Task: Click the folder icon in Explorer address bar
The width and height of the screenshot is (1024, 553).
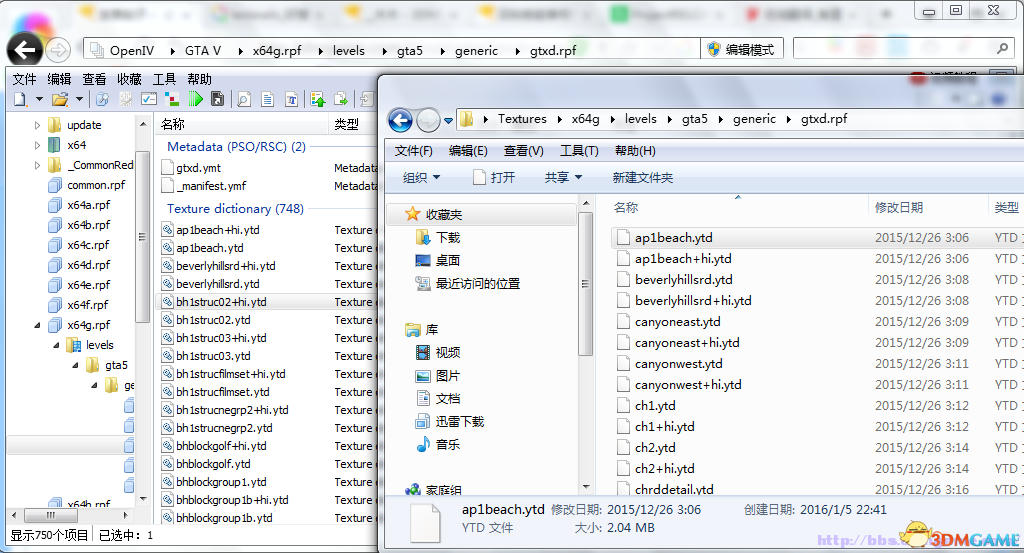Action: [x=466, y=119]
